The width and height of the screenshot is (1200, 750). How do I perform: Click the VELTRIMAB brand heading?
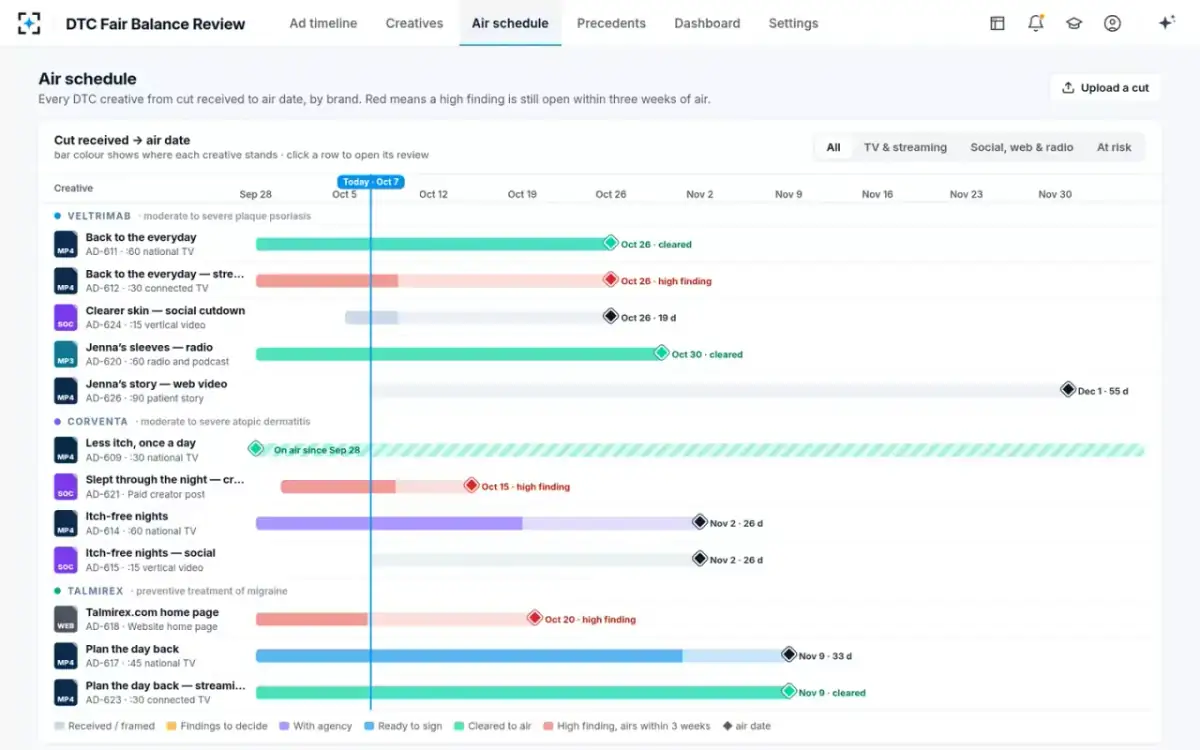pos(99,216)
